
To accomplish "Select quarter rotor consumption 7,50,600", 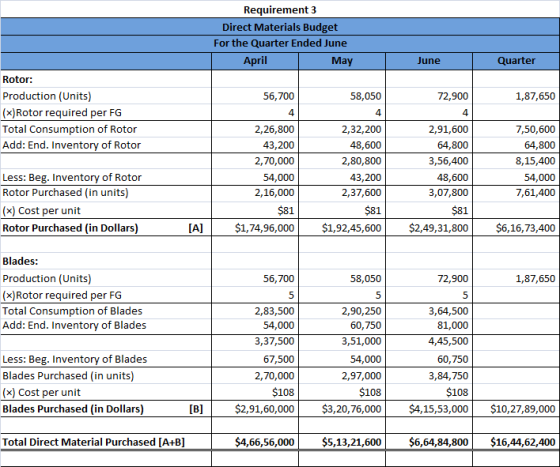I will 535,129.
